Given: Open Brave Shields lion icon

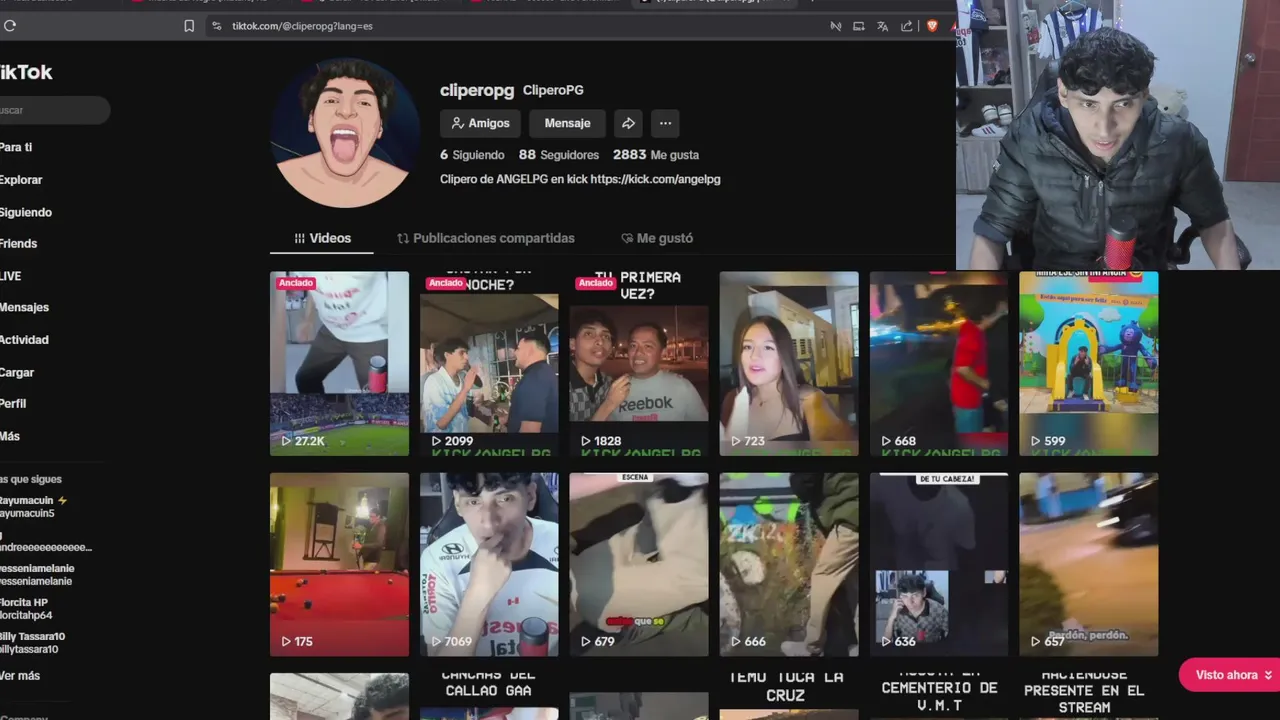Looking at the screenshot, I should pyautogui.click(x=932, y=26).
